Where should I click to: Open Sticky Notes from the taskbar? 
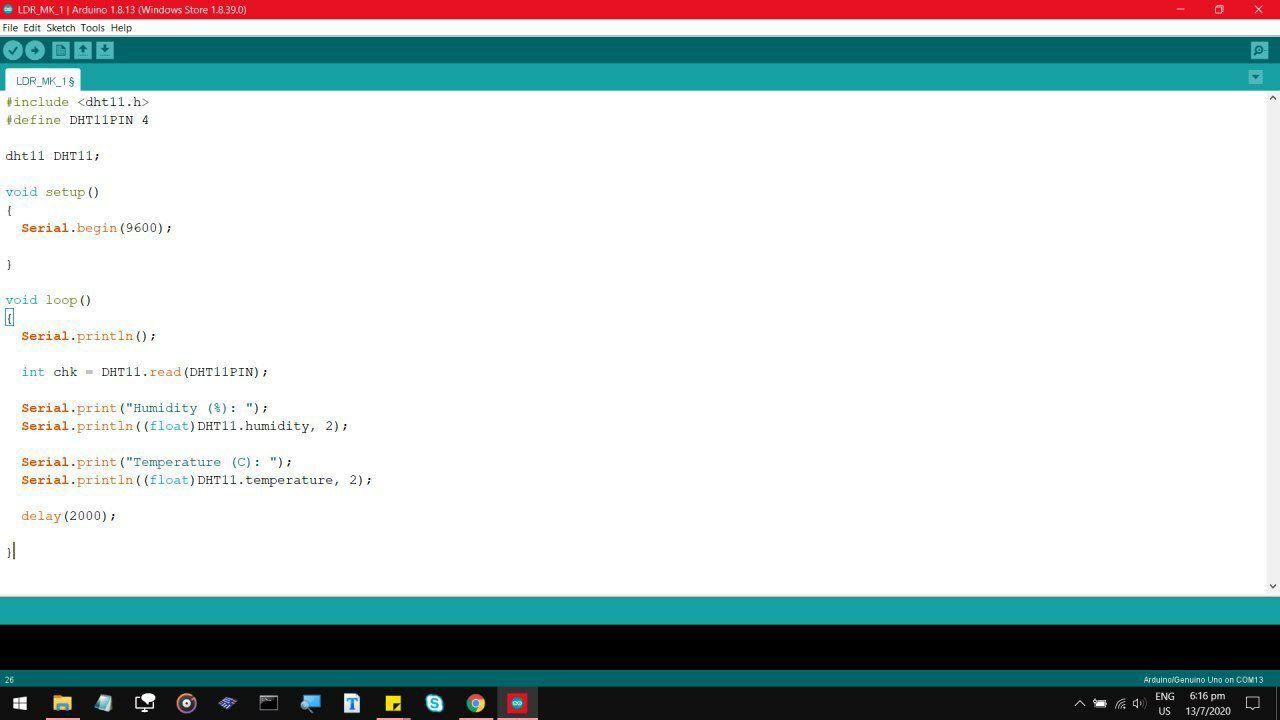(x=393, y=704)
